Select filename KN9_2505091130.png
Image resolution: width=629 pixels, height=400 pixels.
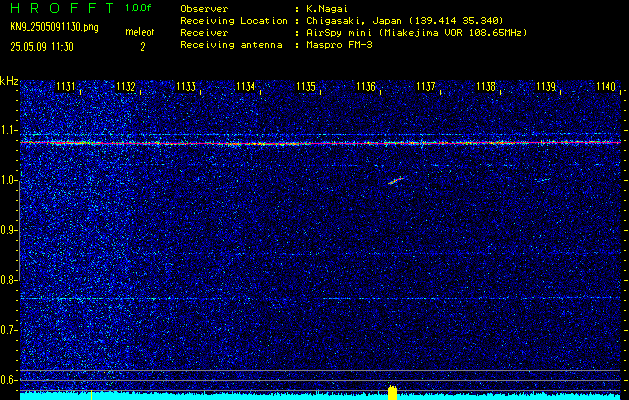(x=54, y=27)
